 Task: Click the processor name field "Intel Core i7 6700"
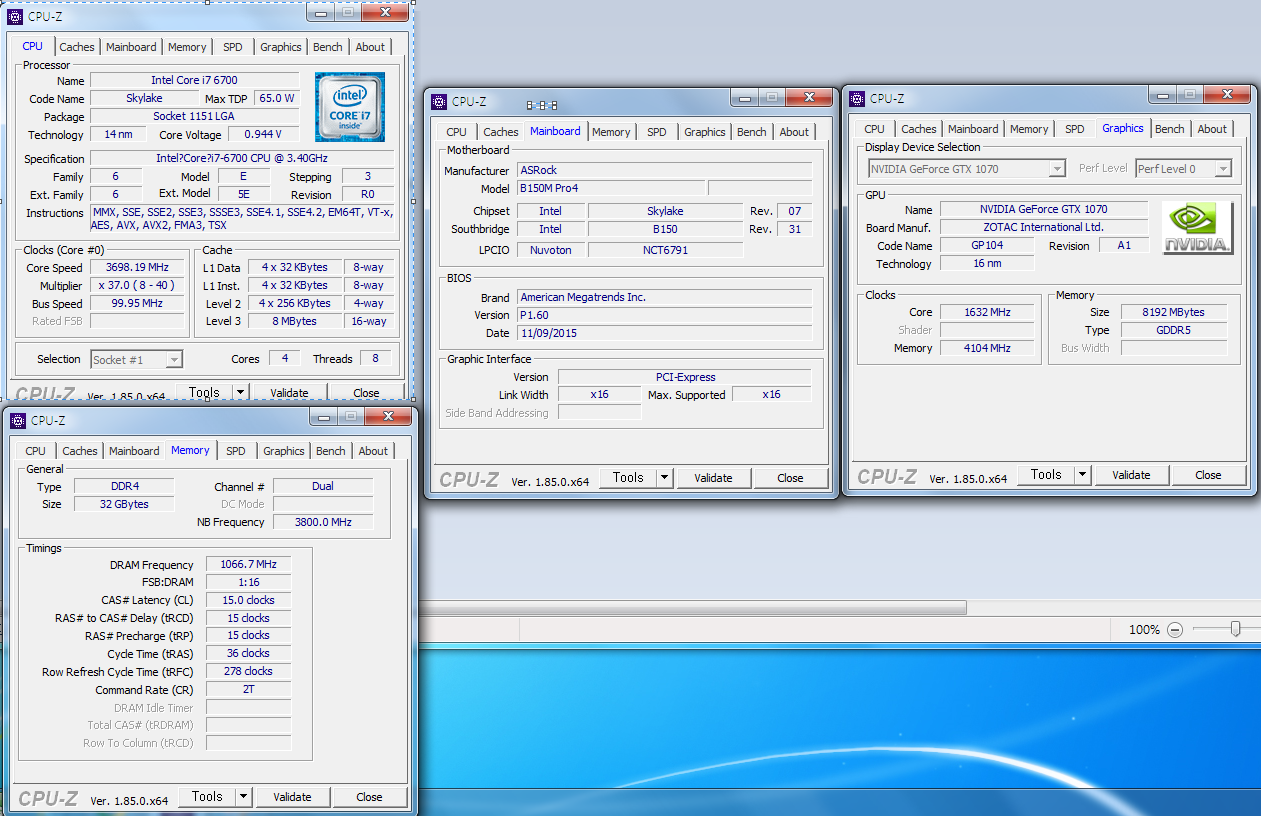(x=195, y=80)
